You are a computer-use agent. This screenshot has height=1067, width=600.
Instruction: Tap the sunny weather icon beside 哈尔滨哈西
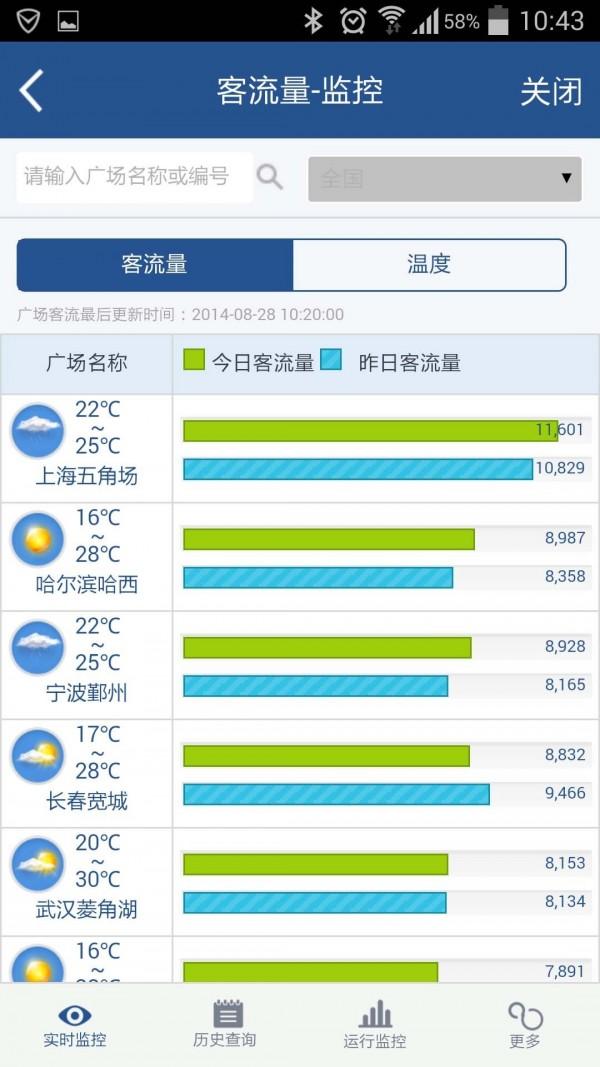click(x=36, y=538)
